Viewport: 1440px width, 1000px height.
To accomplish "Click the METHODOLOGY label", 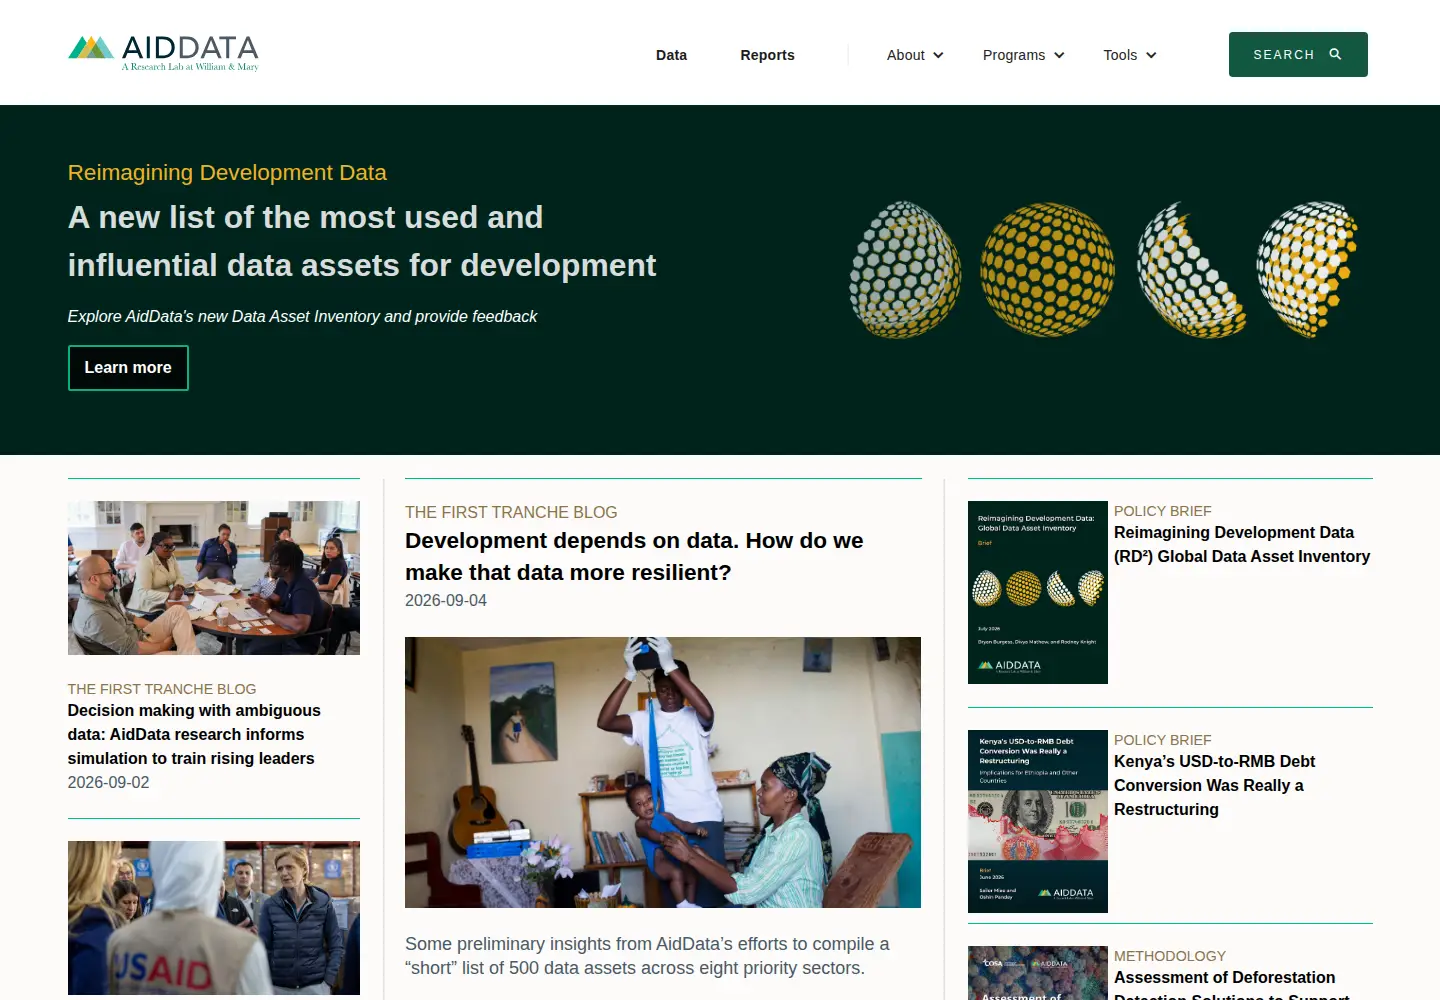I will point(1170,956).
